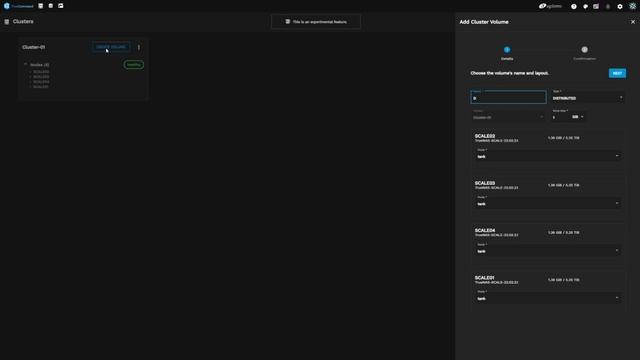640x360 pixels.
Task: Focus the volume Name input field
Action: point(508,97)
